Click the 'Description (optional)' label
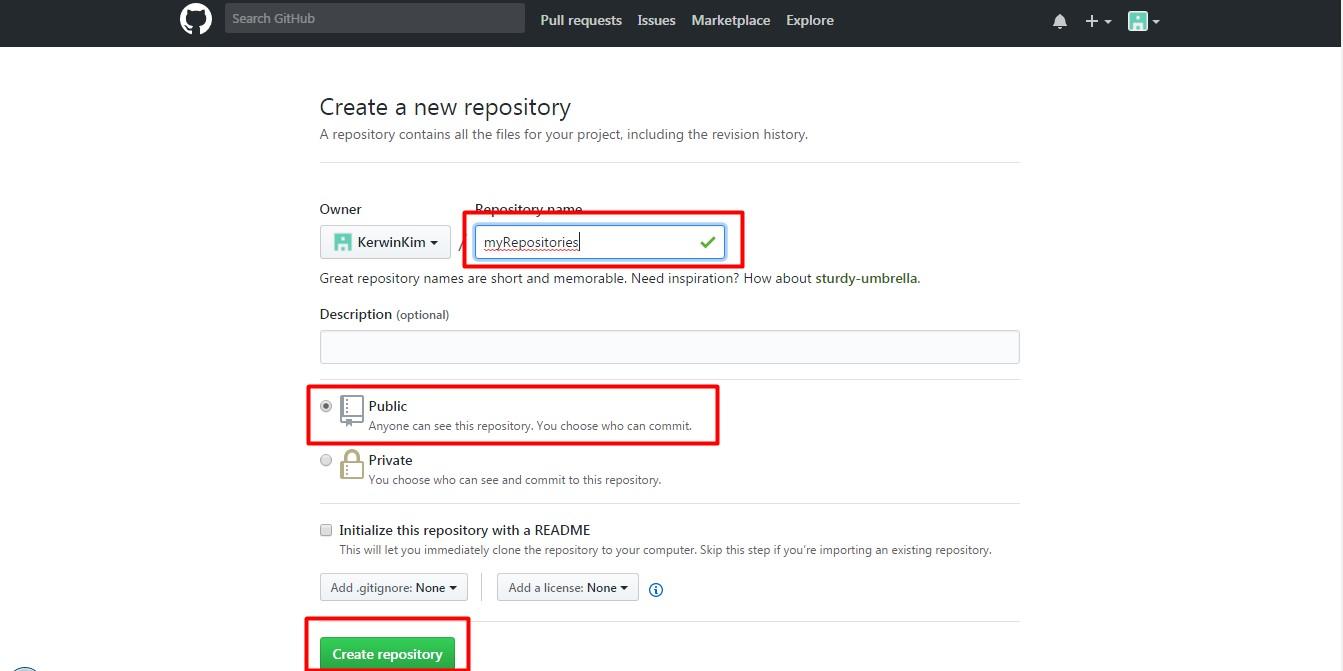Image resolution: width=1343 pixels, height=671 pixels. point(384,314)
